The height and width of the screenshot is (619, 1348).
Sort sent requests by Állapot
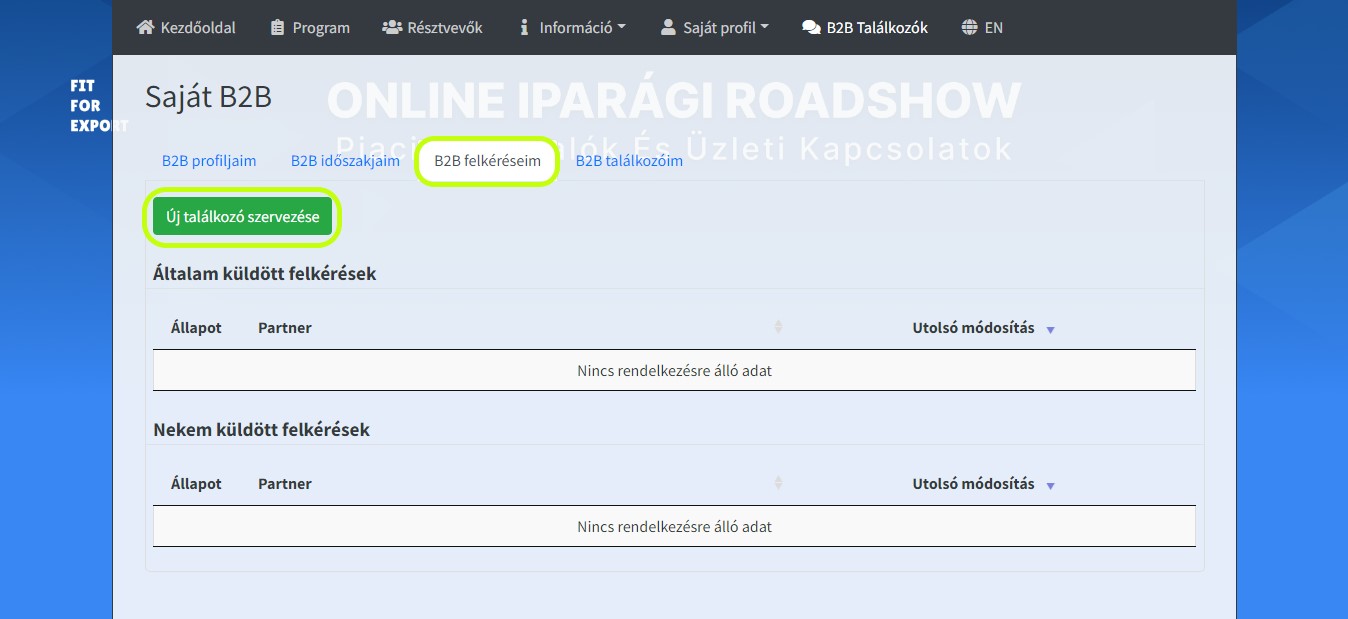click(x=196, y=328)
